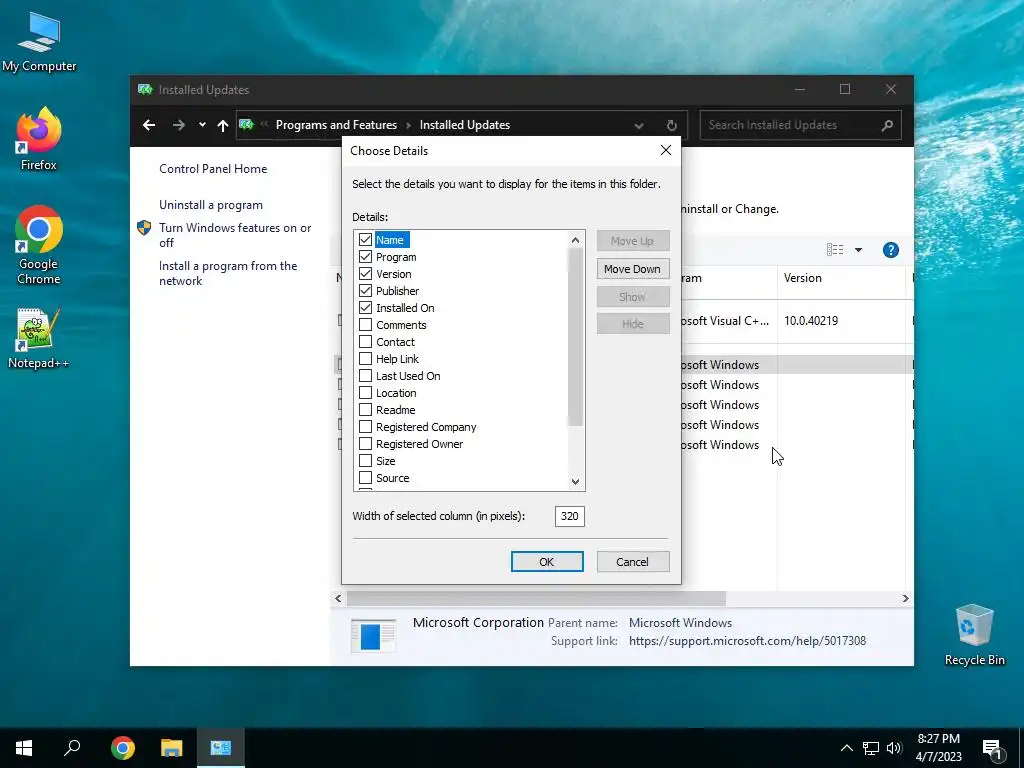The height and width of the screenshot is (768, 1024).
Task: Launch Firefox from the desktop
Action: pyautogui.click(x=39, y=138)
